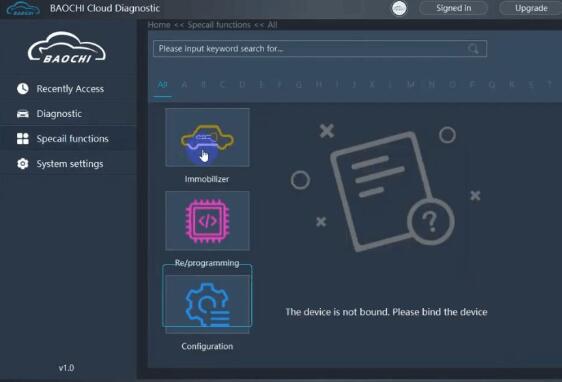The height and width of the screenshot is (382, 562).
Task: Click the Signed in button
Action: (x=453, y=8)
